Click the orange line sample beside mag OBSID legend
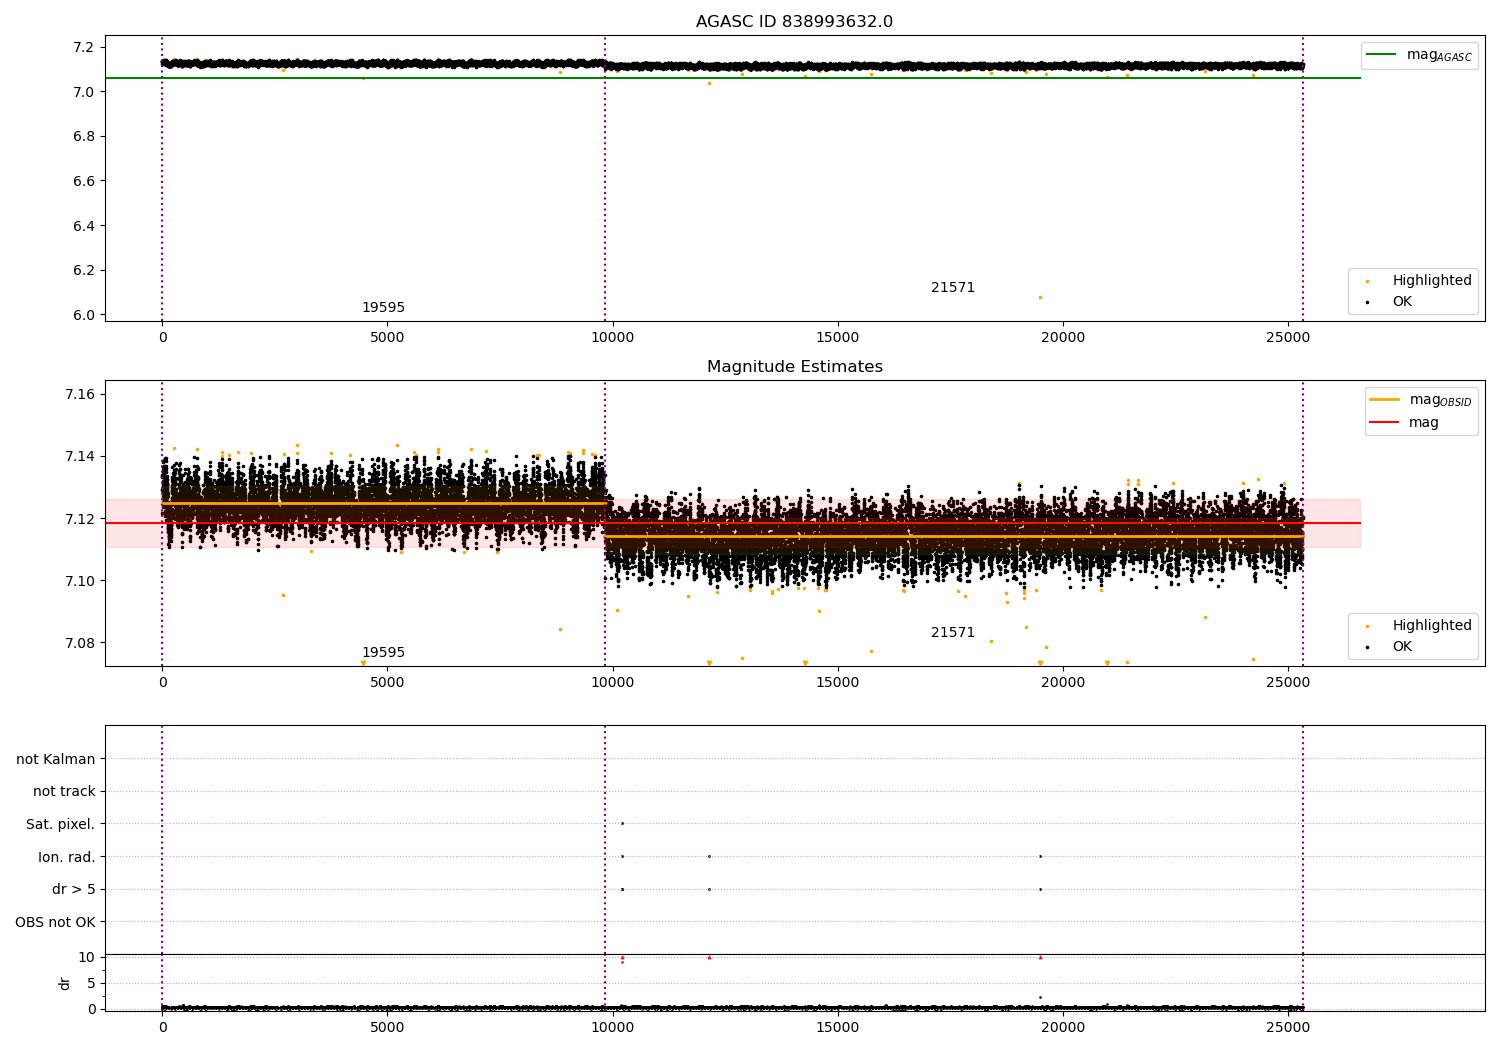This screenshot has width=1500, height=1050. 1384,400
